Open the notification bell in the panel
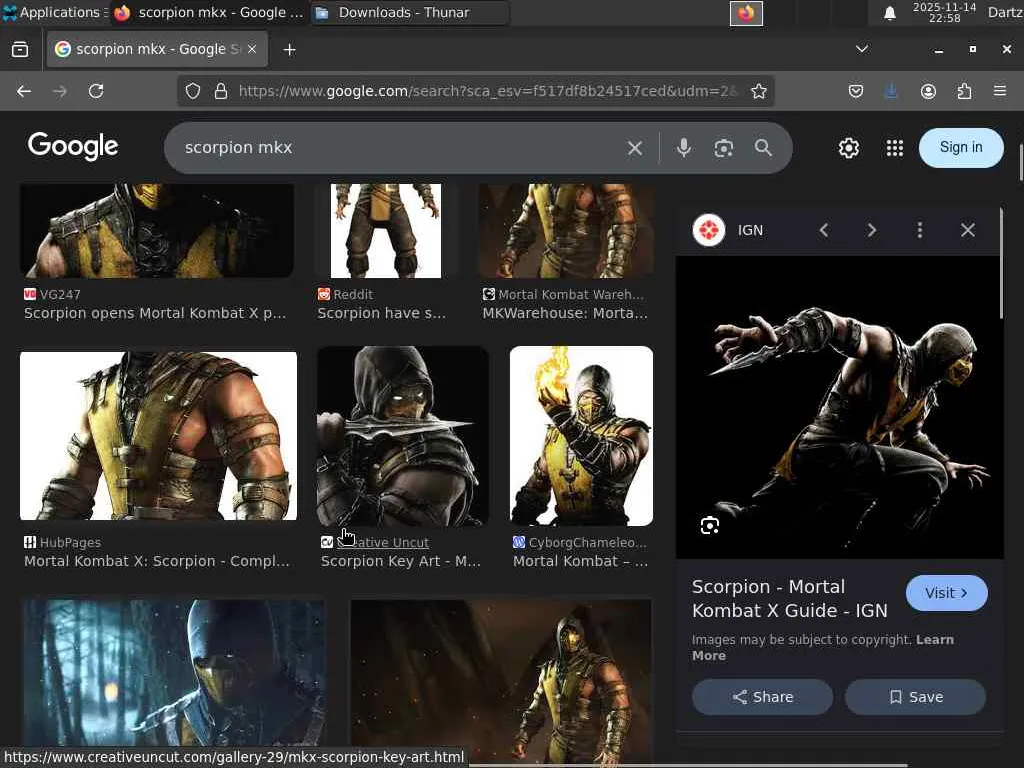The image size is (1024, 768). [889, 13]
